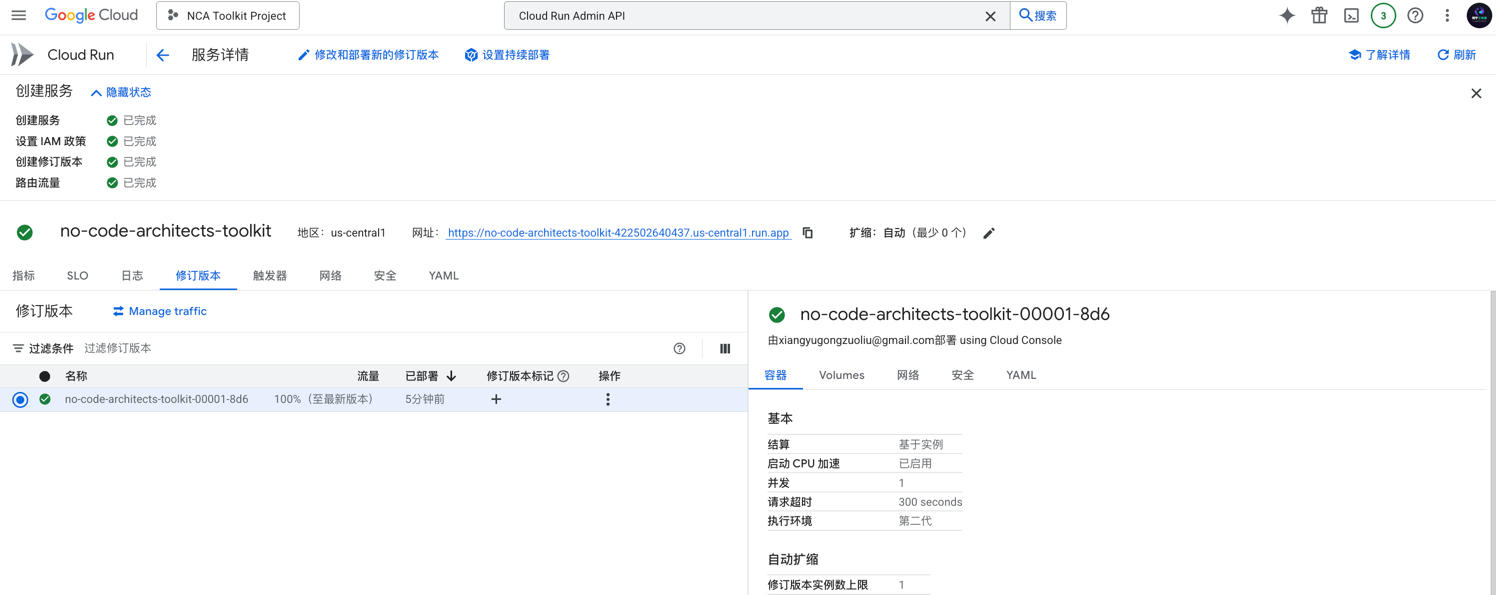
Task: Open the Cloud Shell terminal
Action: click(1351, 16)
